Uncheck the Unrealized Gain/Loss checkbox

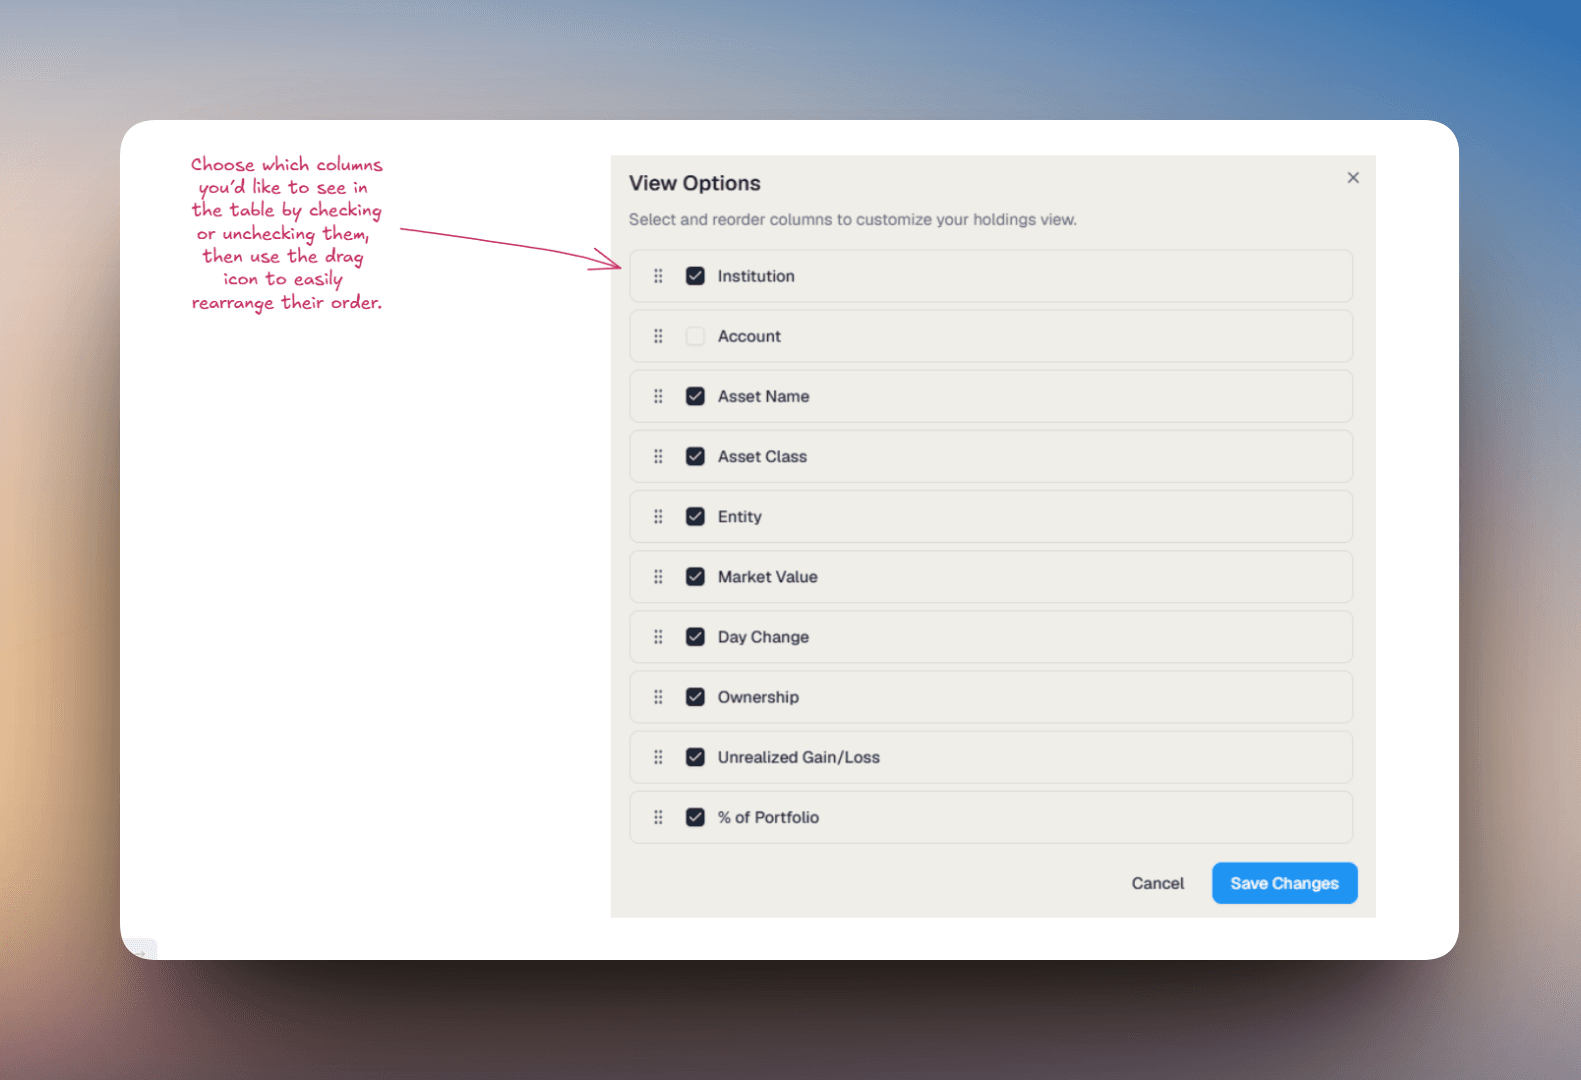(x=695, y=757)
